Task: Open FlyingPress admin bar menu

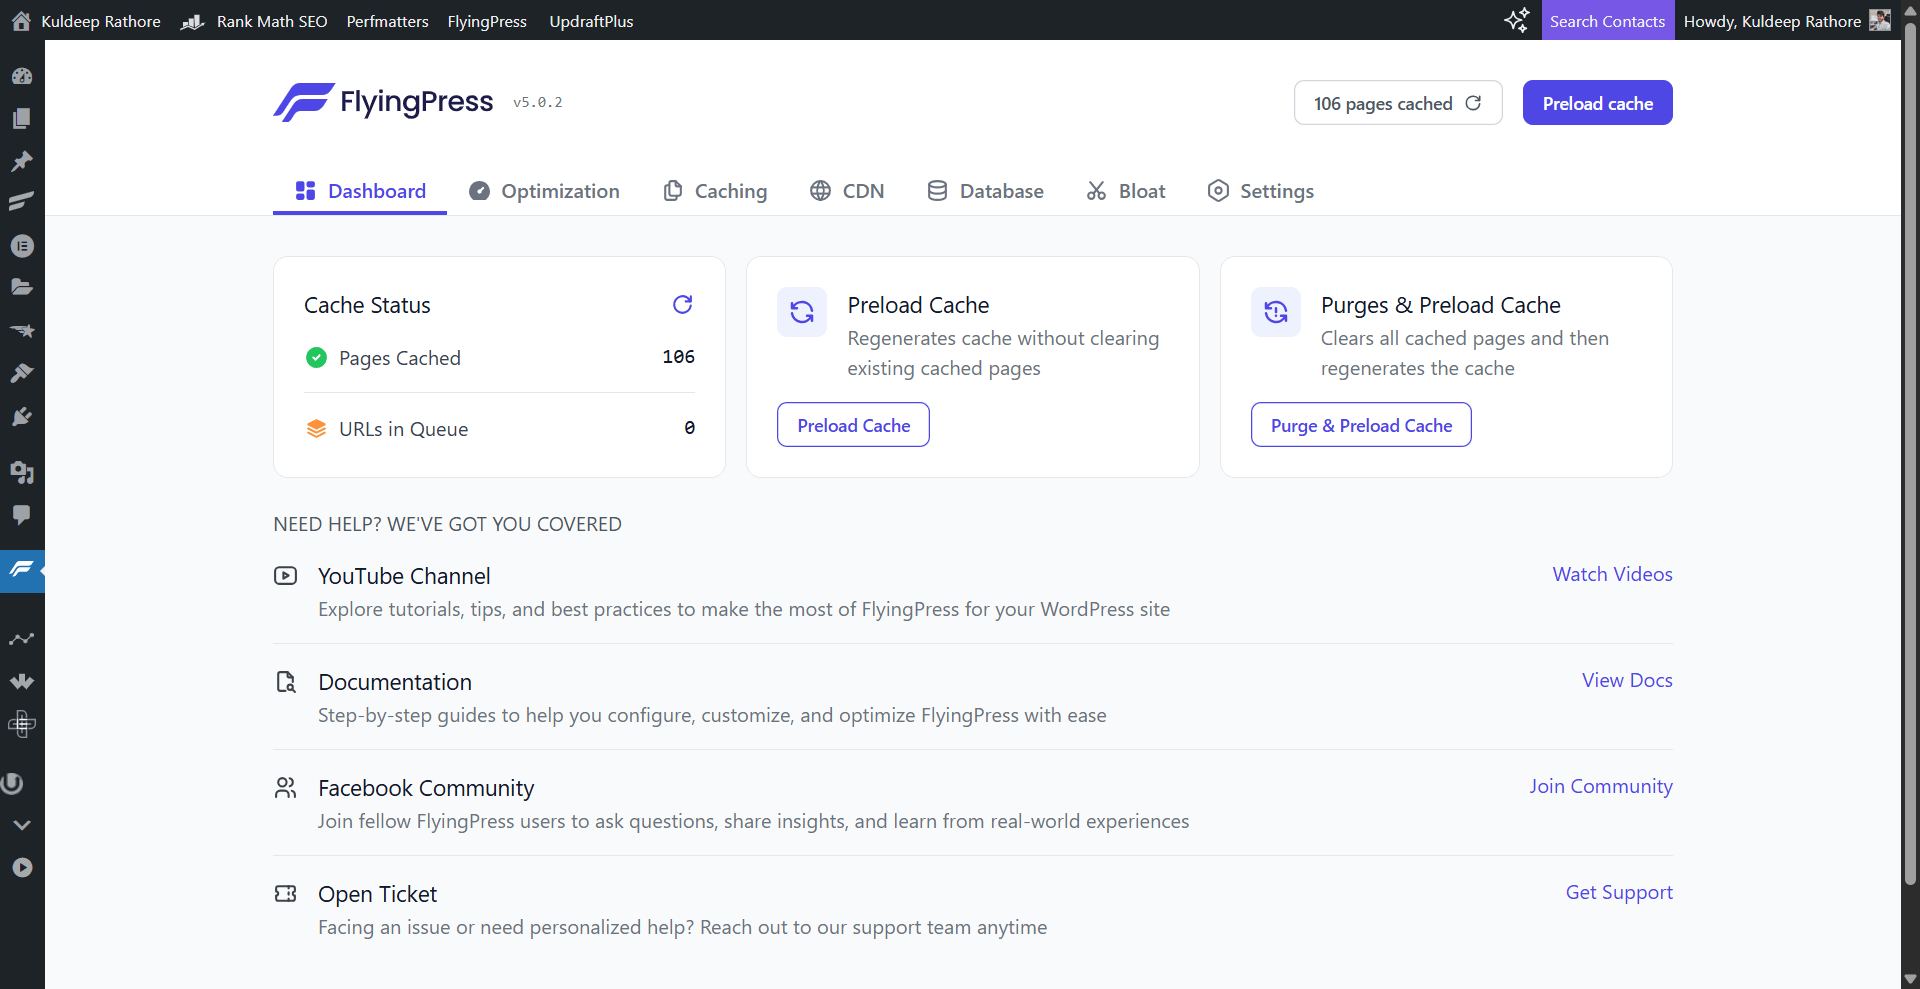Action: 487,21
